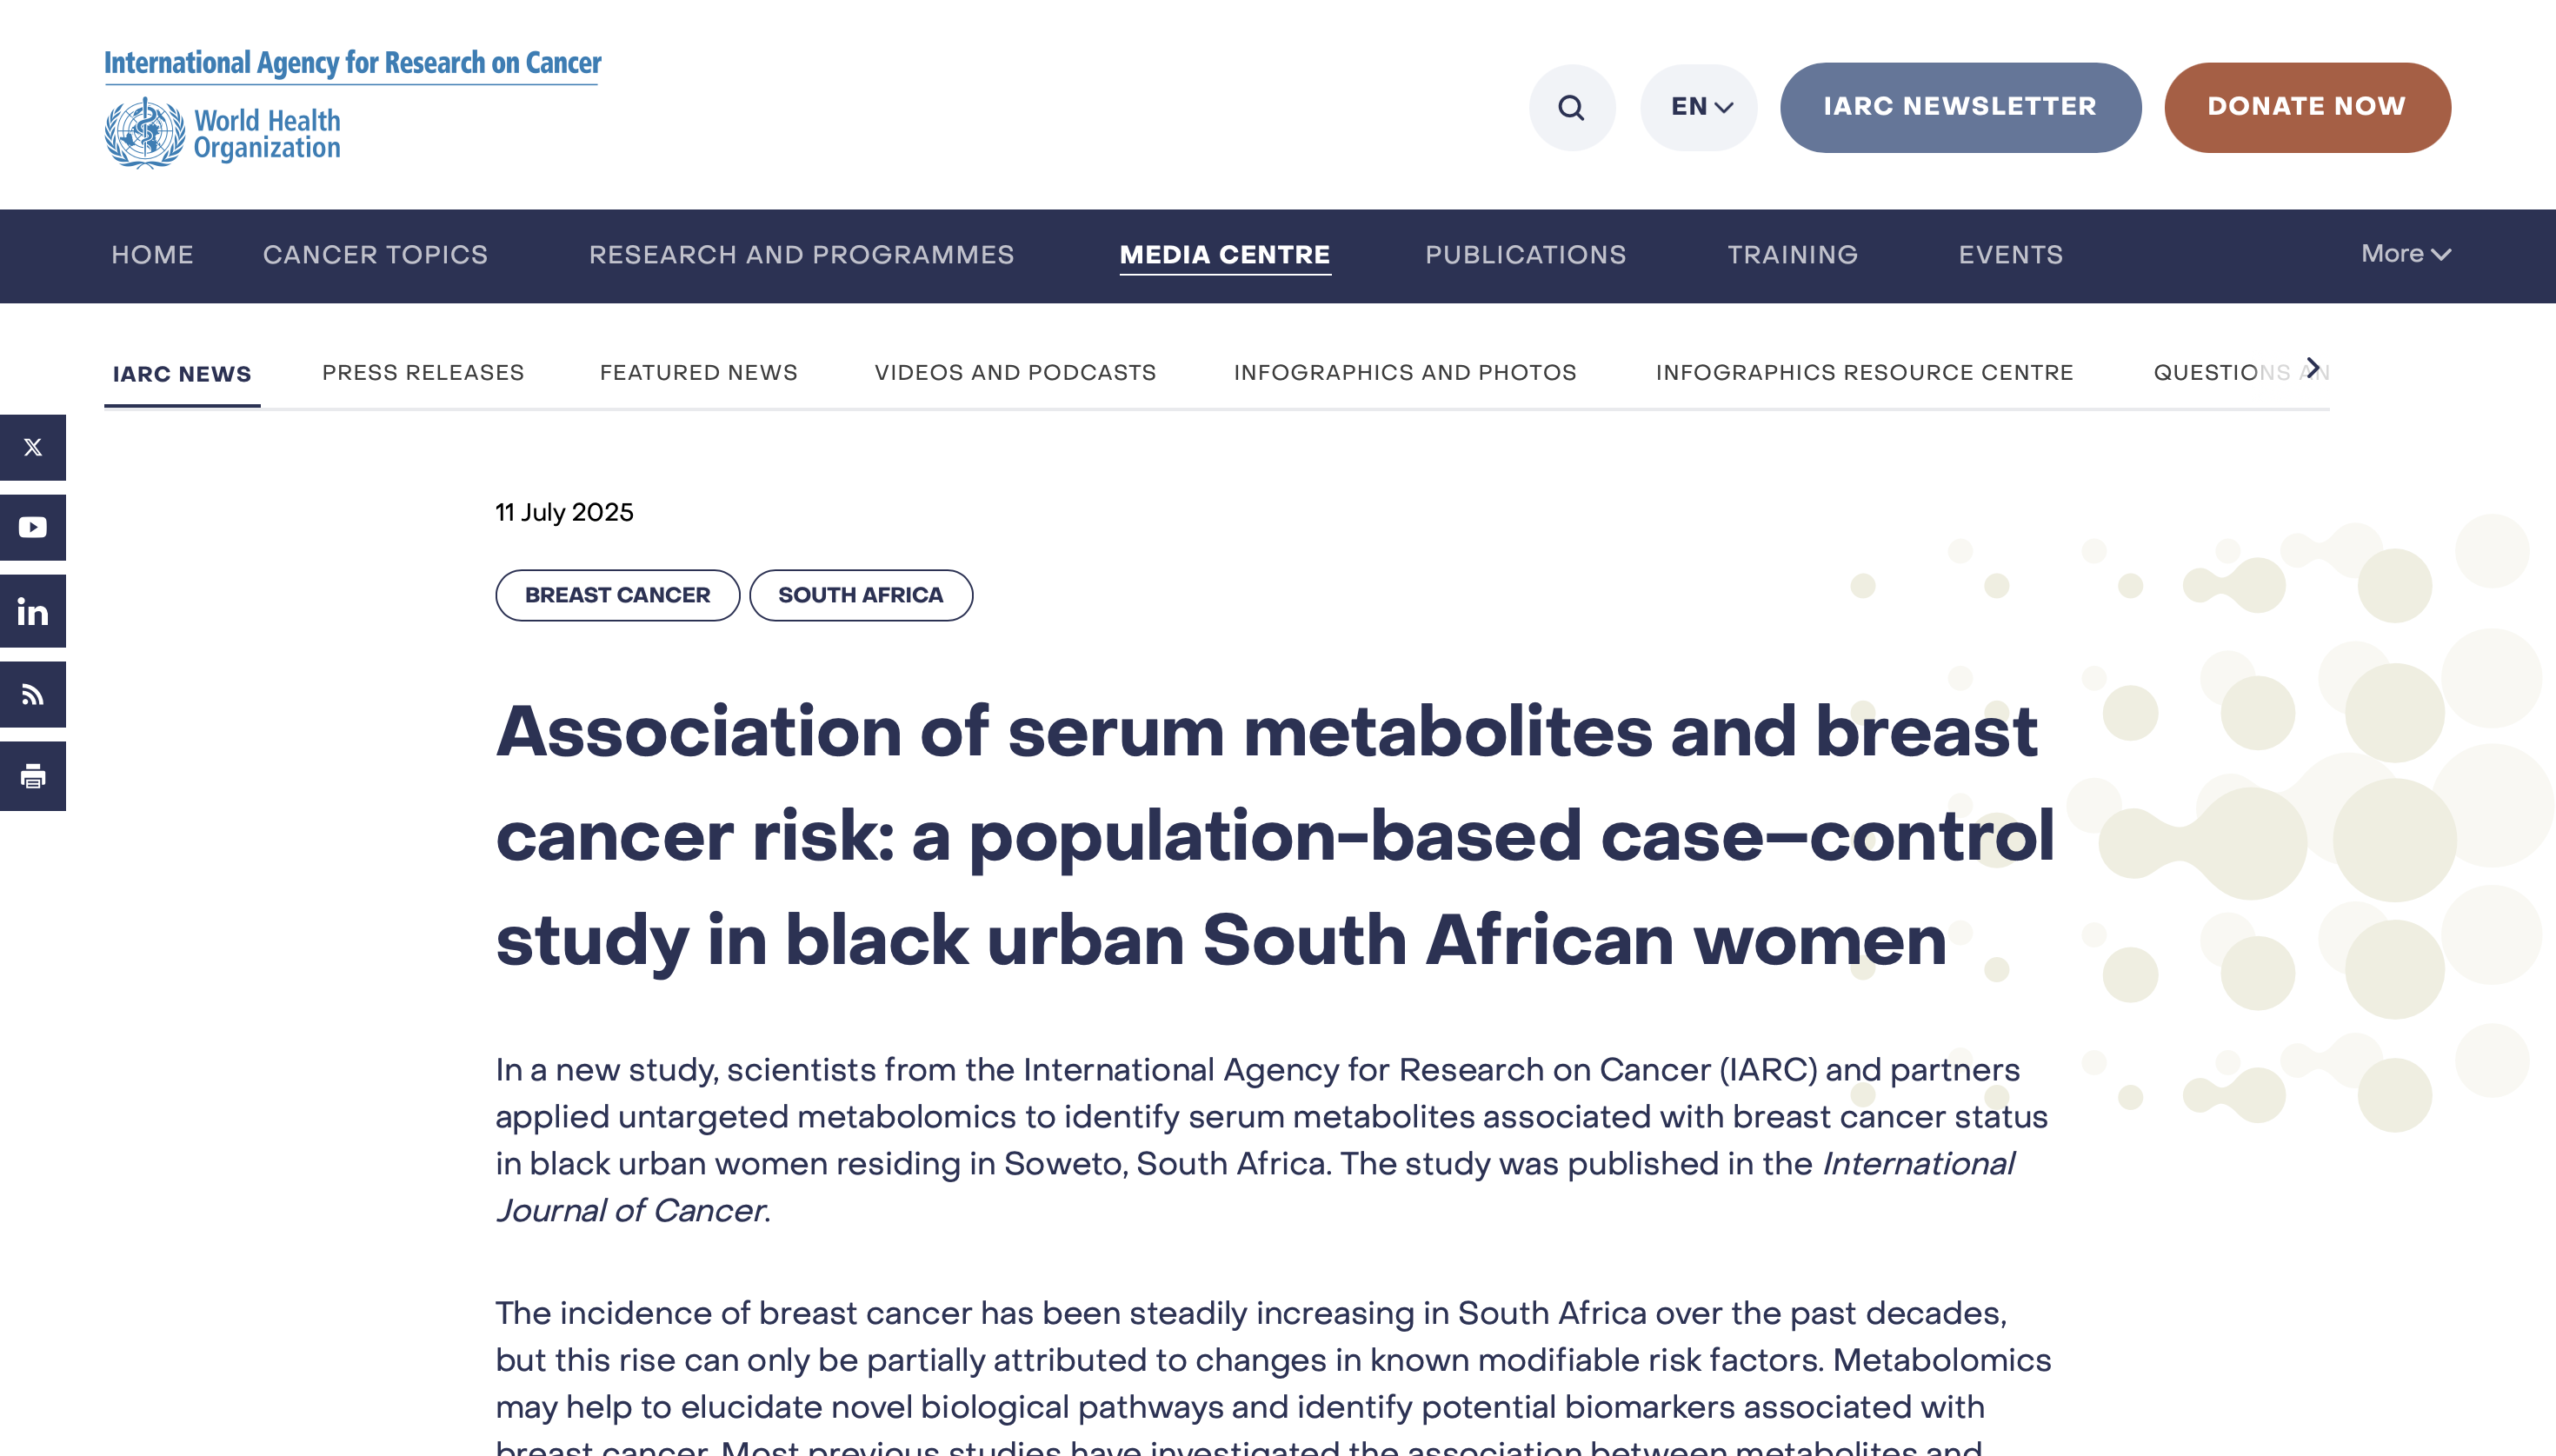Click the South Africa tag
The width and height of the screenshot is (2556, 1456).
pyautogui.click(x=860, y=595)
